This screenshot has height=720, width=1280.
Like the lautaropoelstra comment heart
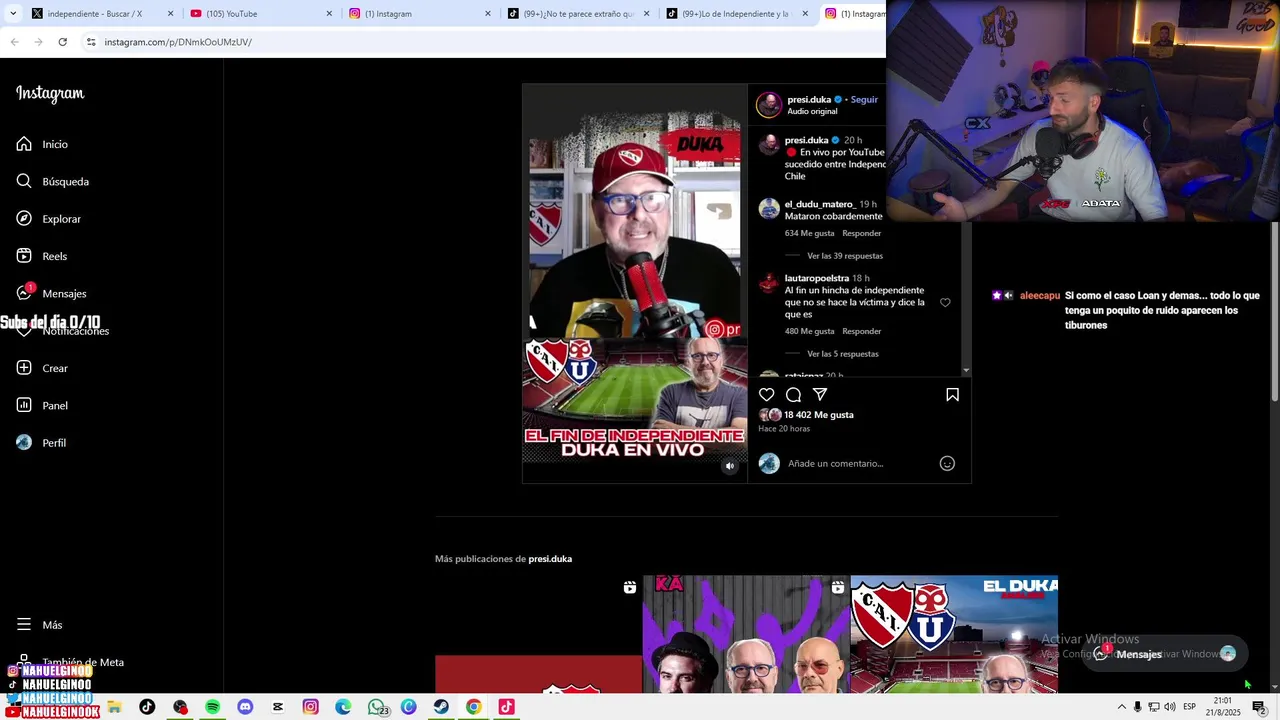click(945, 302)
